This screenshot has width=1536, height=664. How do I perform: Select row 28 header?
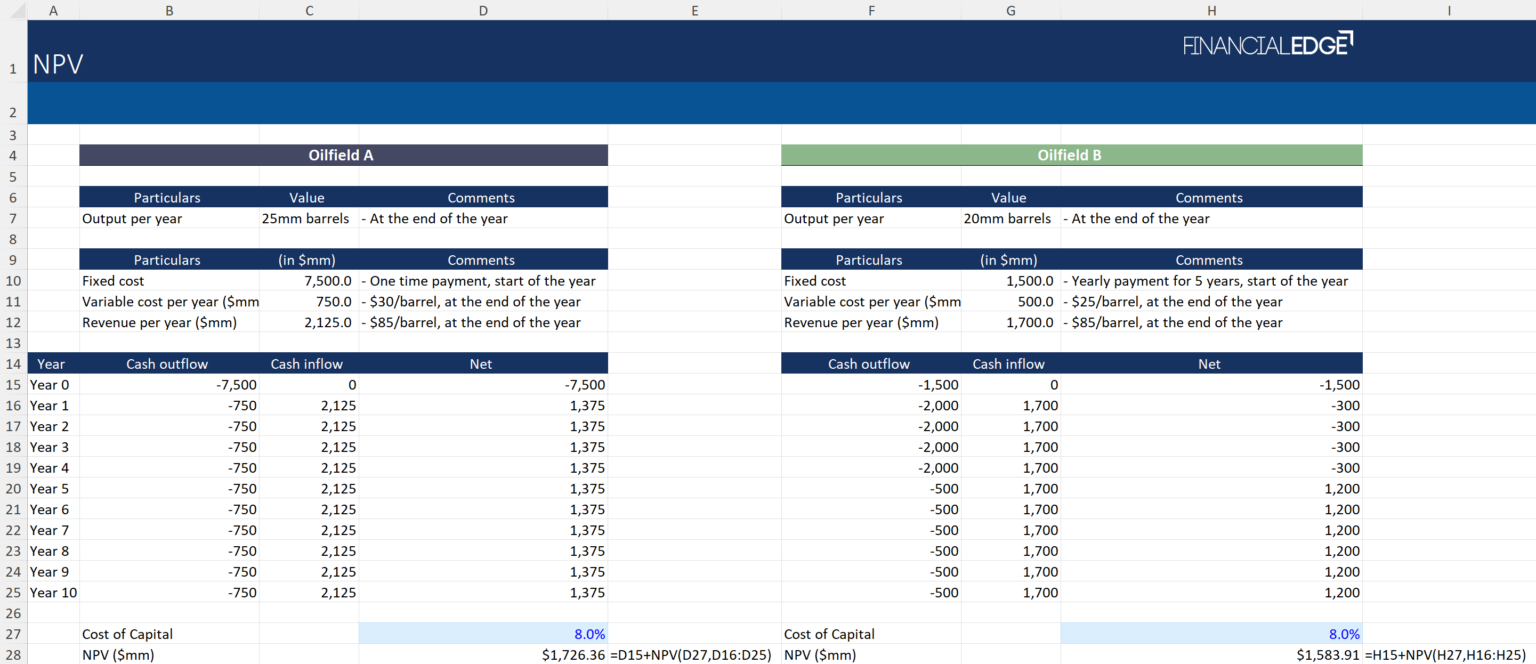pos(13,654)
